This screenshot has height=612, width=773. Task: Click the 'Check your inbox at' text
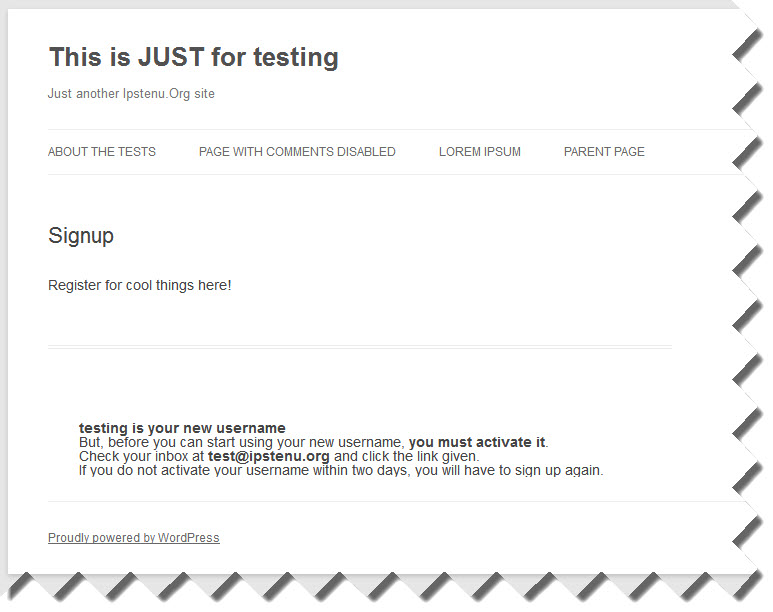(x=140, y=456)
